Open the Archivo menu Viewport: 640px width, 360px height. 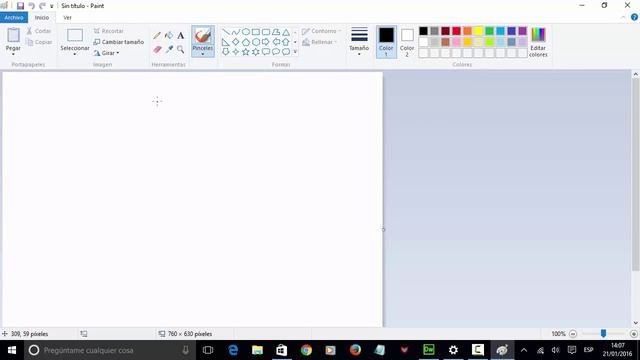[14, 18]
